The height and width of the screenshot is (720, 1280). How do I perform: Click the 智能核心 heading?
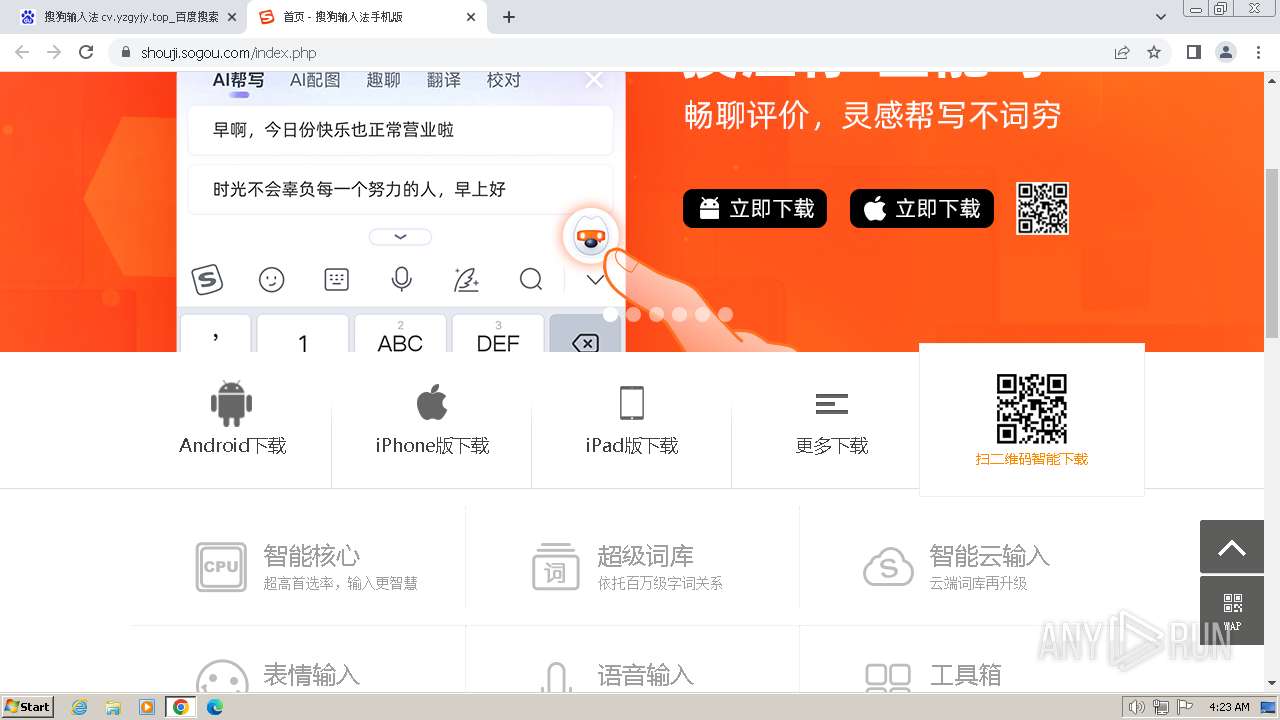[x=312, y=555]
